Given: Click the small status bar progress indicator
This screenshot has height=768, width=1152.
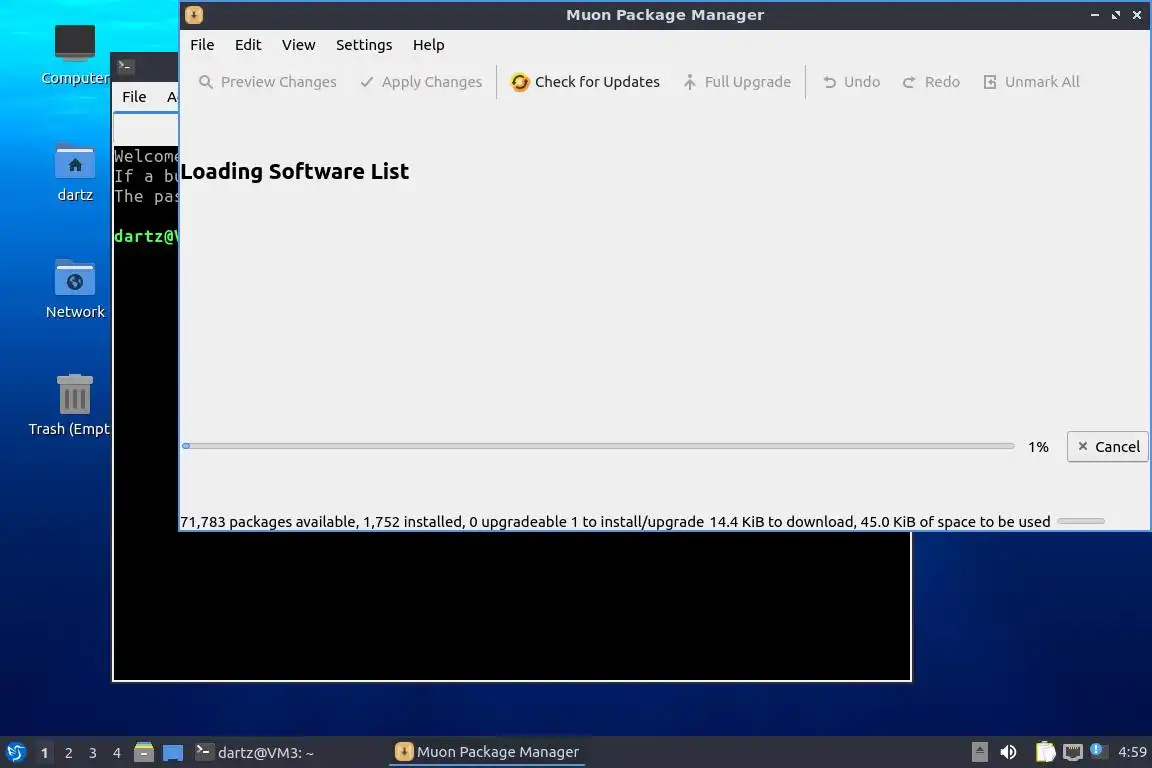Looking at the screenshot, I should pyautogui.click(x=1081, y=521).
